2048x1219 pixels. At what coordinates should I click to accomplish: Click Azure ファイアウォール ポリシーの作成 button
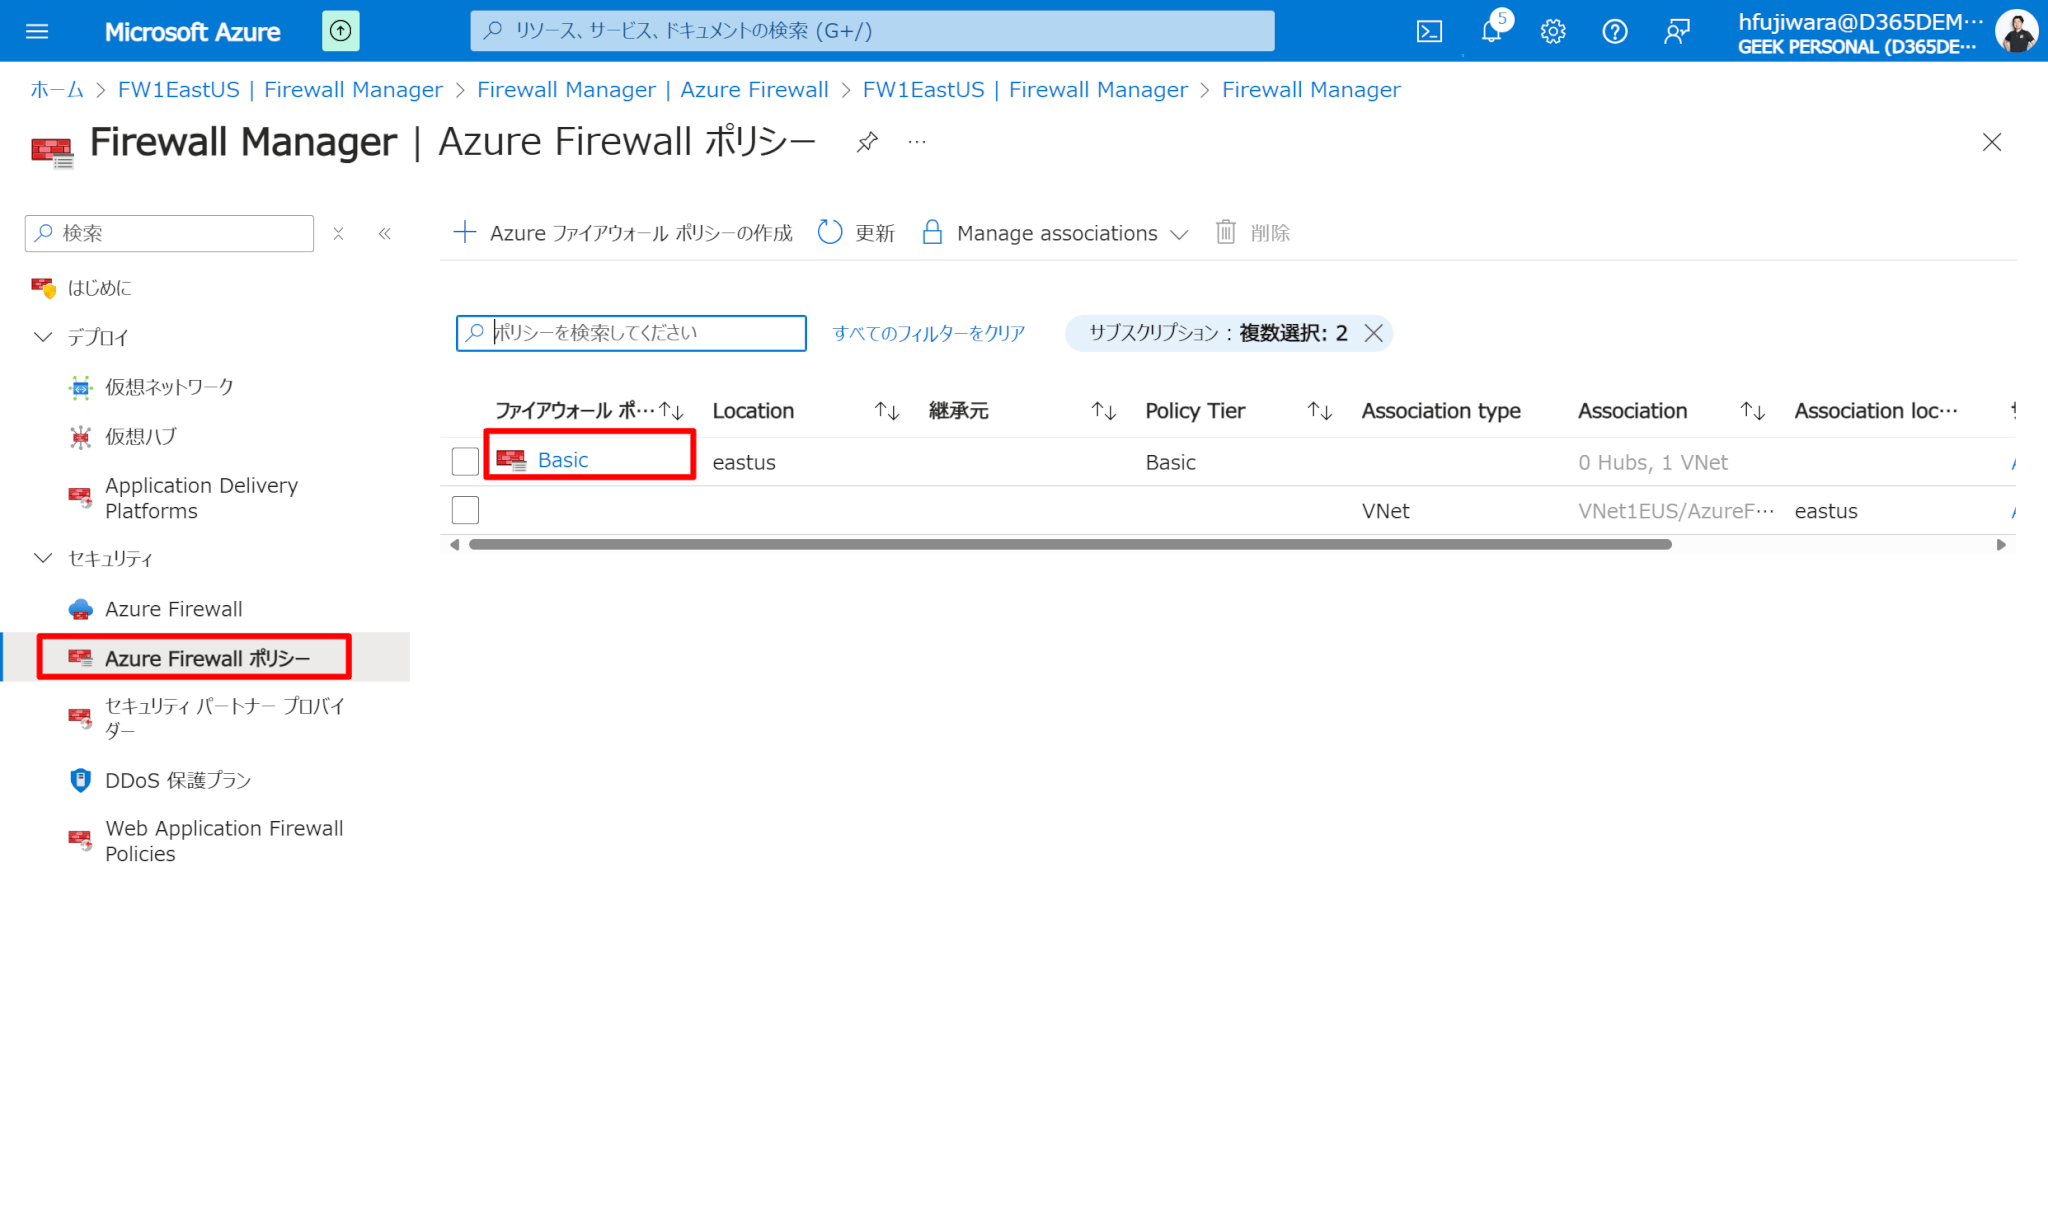(x=622, y=233)
